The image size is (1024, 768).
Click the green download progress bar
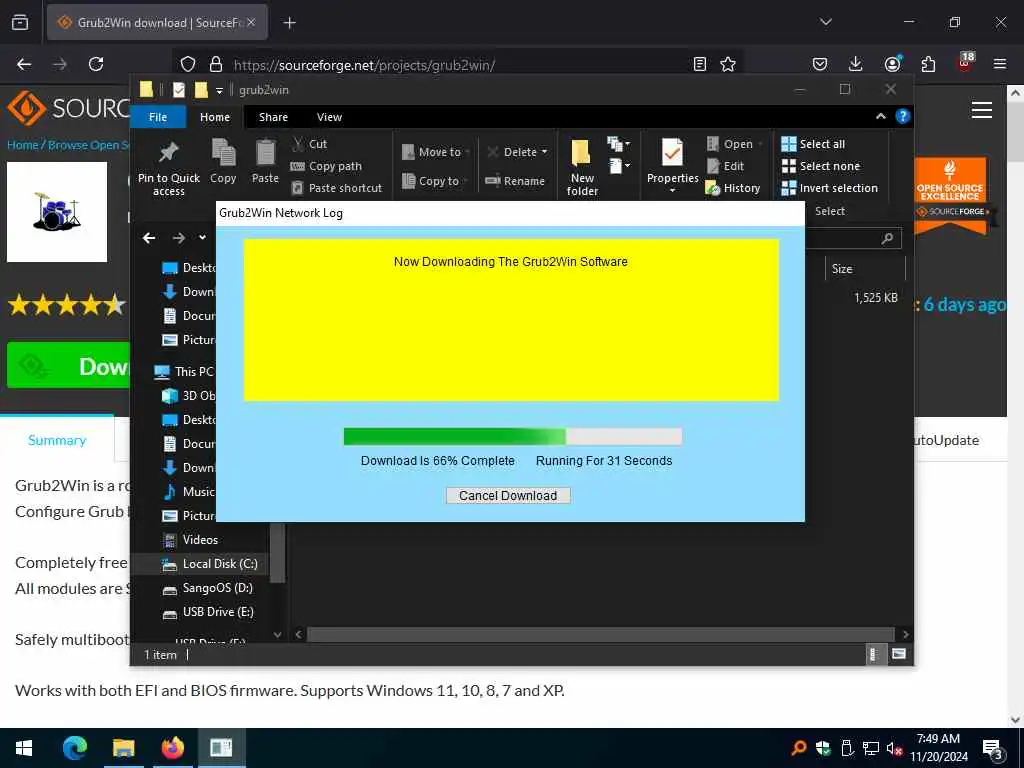pyautogui.click(x=513, y=436)
